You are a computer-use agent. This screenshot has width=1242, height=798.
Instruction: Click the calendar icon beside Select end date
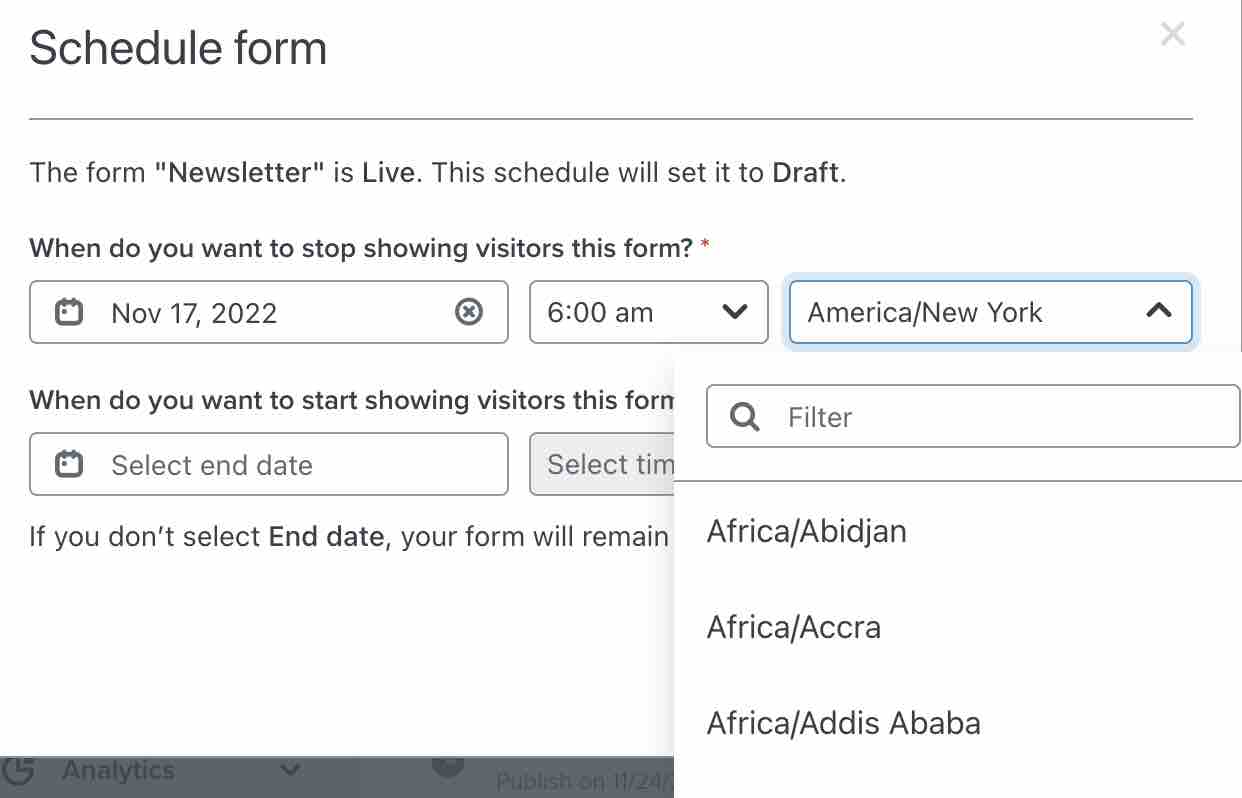coord(68,464)
